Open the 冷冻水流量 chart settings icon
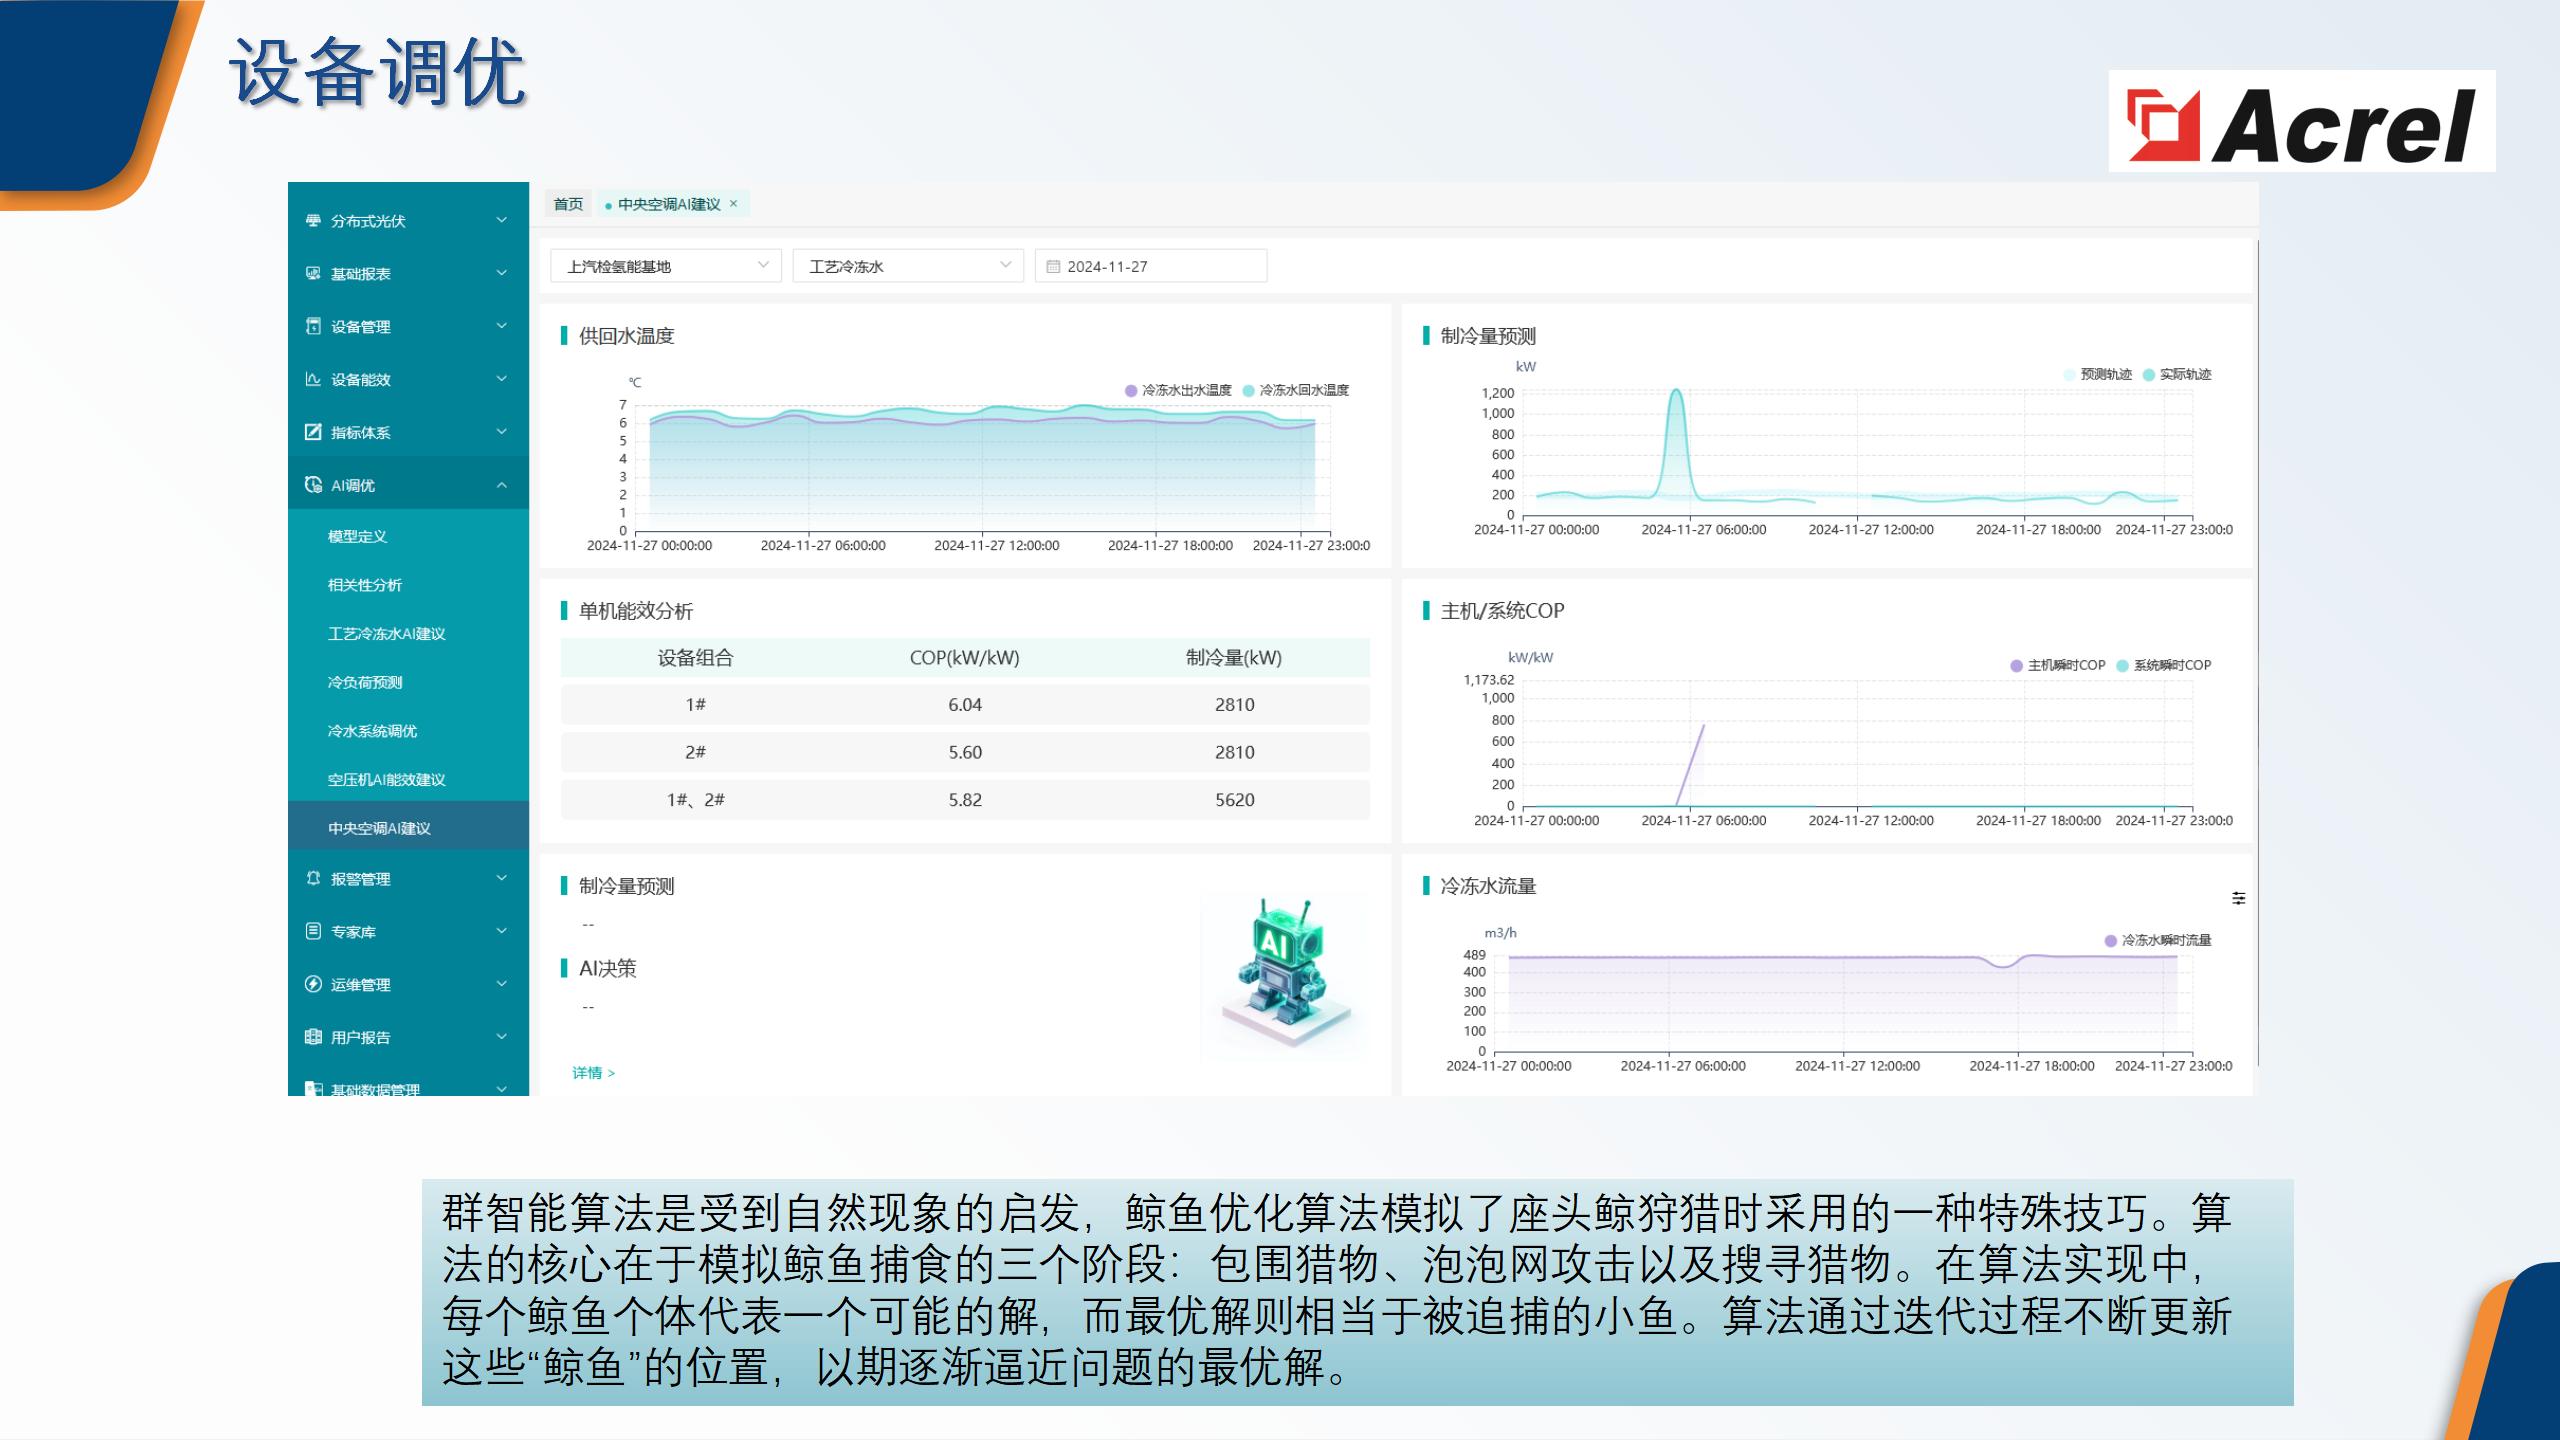 2239,898
